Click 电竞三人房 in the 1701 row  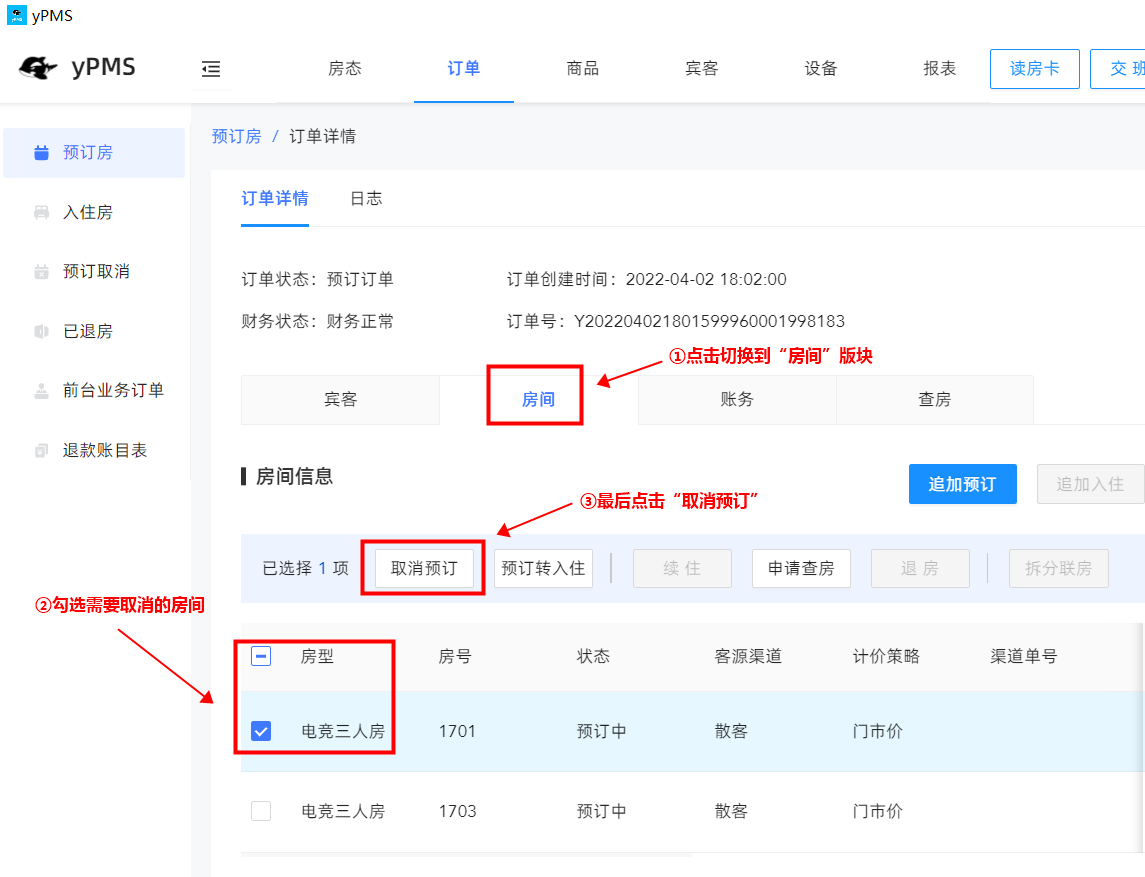pyautogui.click(x=343, y=731)
